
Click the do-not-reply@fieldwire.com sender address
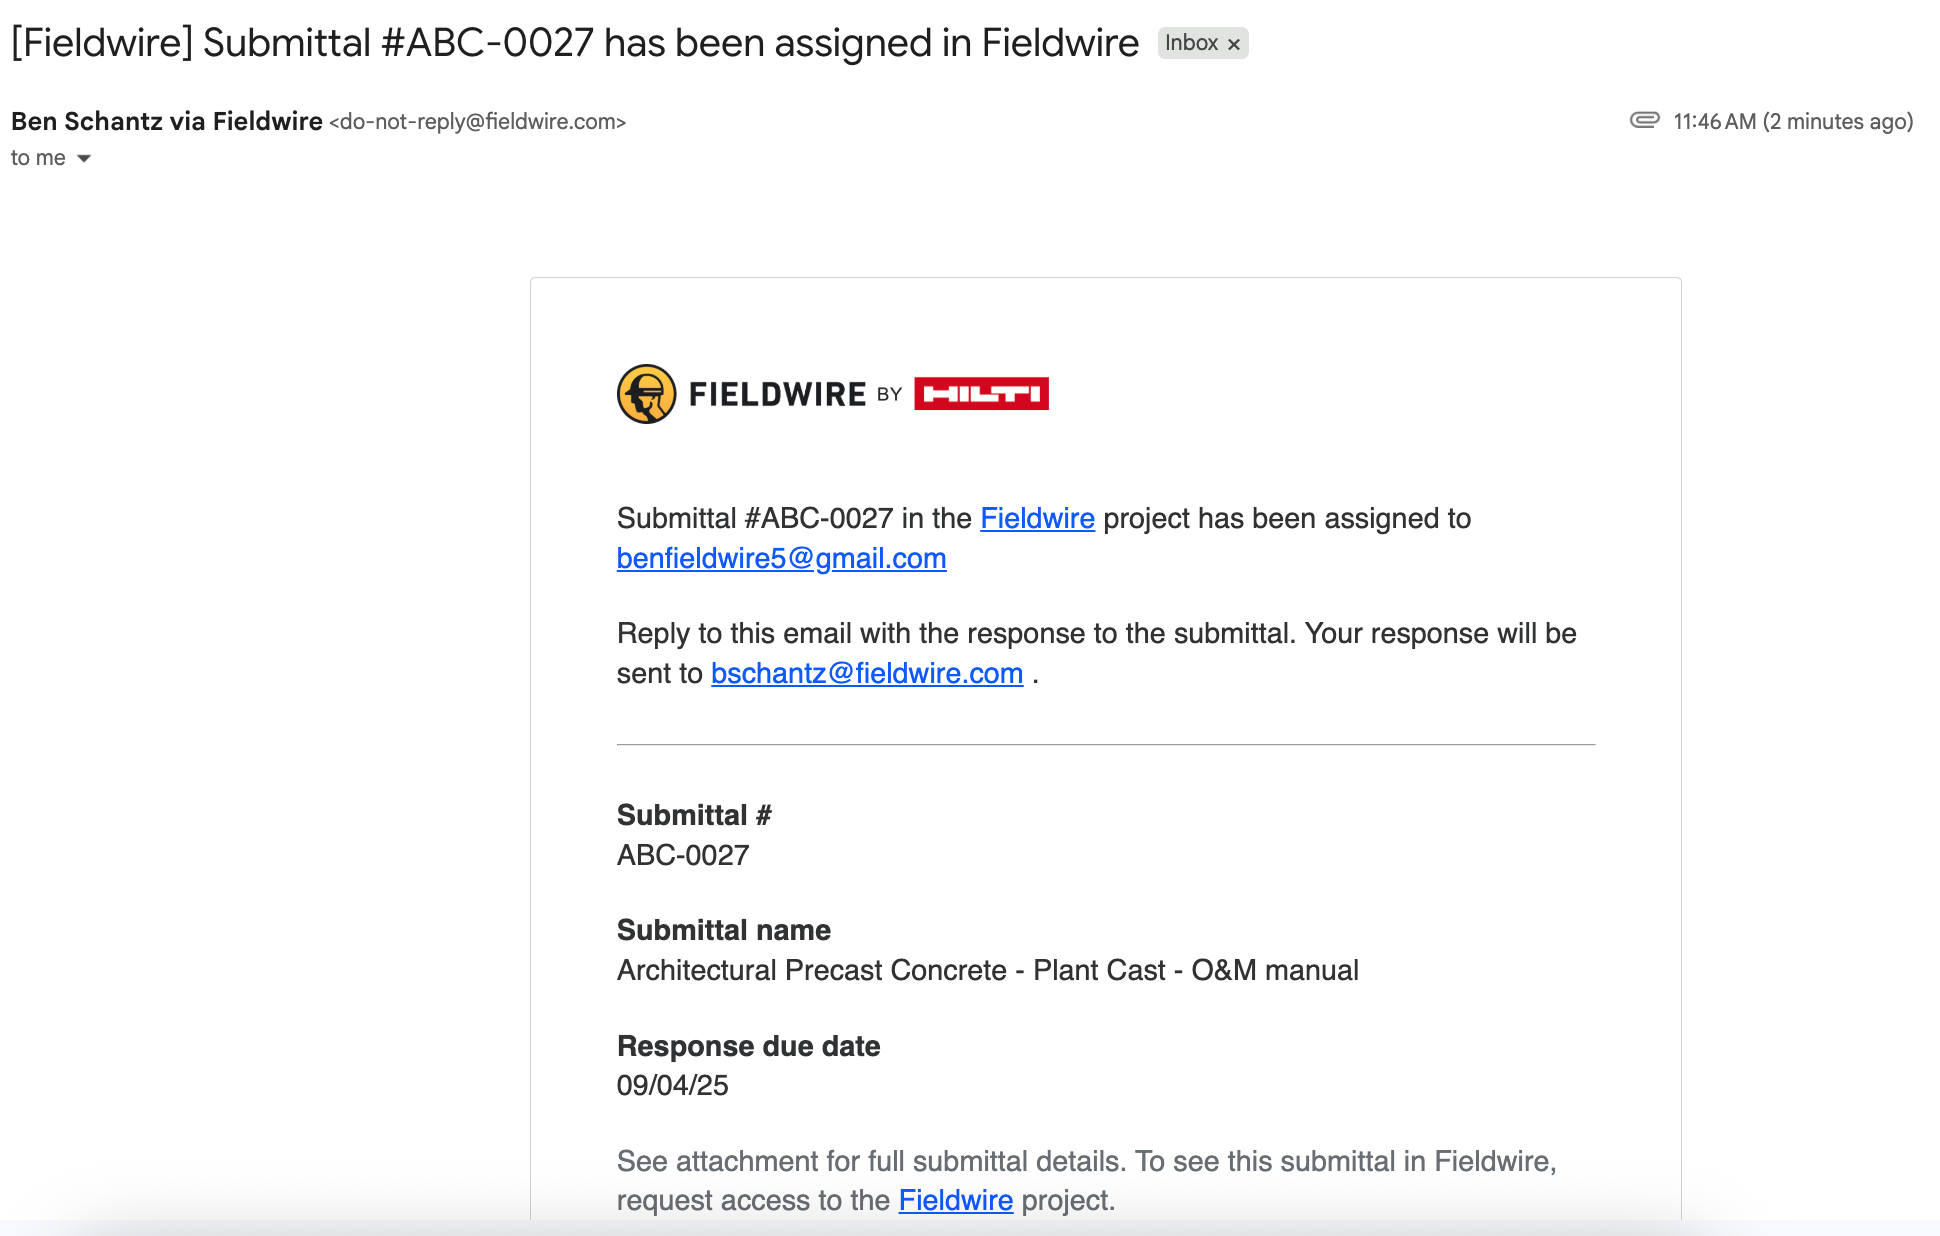(477, 122)
